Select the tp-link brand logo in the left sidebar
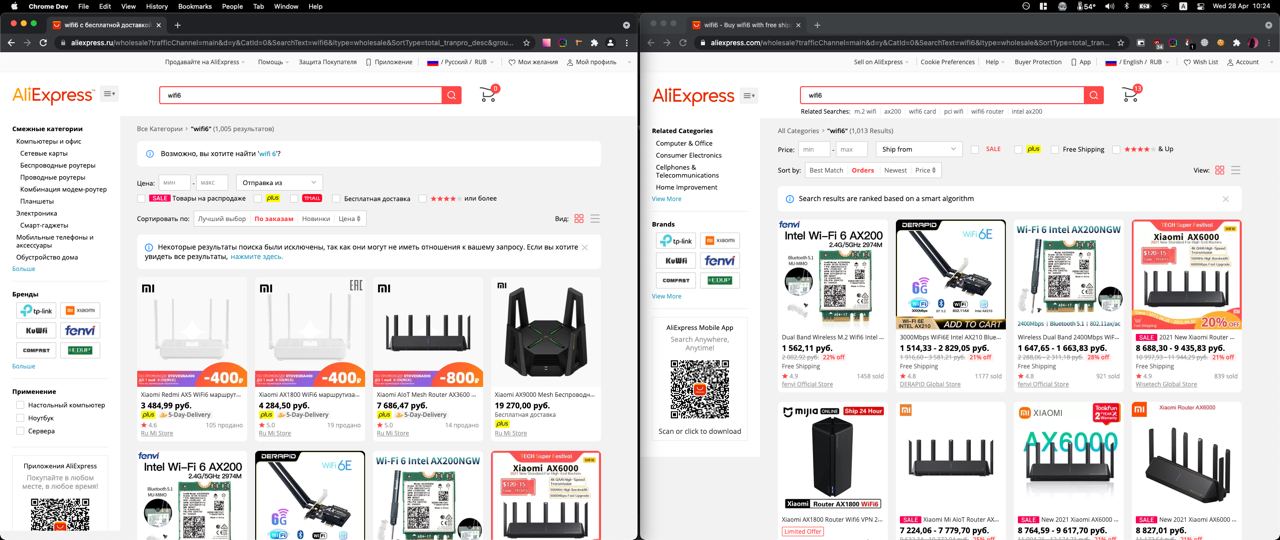The image size is (1280, 540). [36, 311]
